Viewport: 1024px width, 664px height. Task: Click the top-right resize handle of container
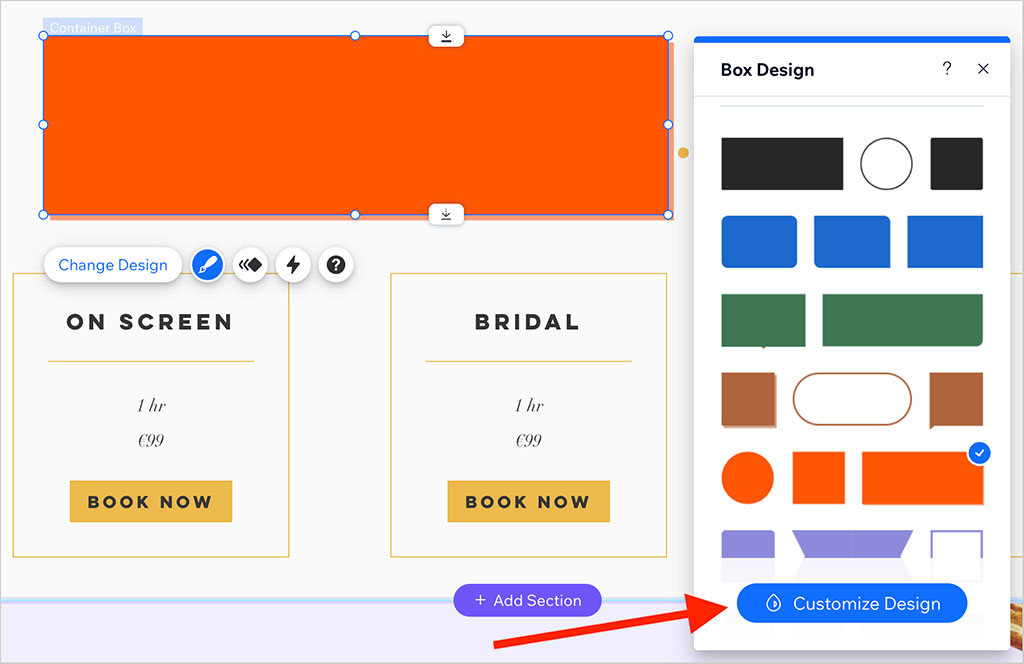point(668,36)
